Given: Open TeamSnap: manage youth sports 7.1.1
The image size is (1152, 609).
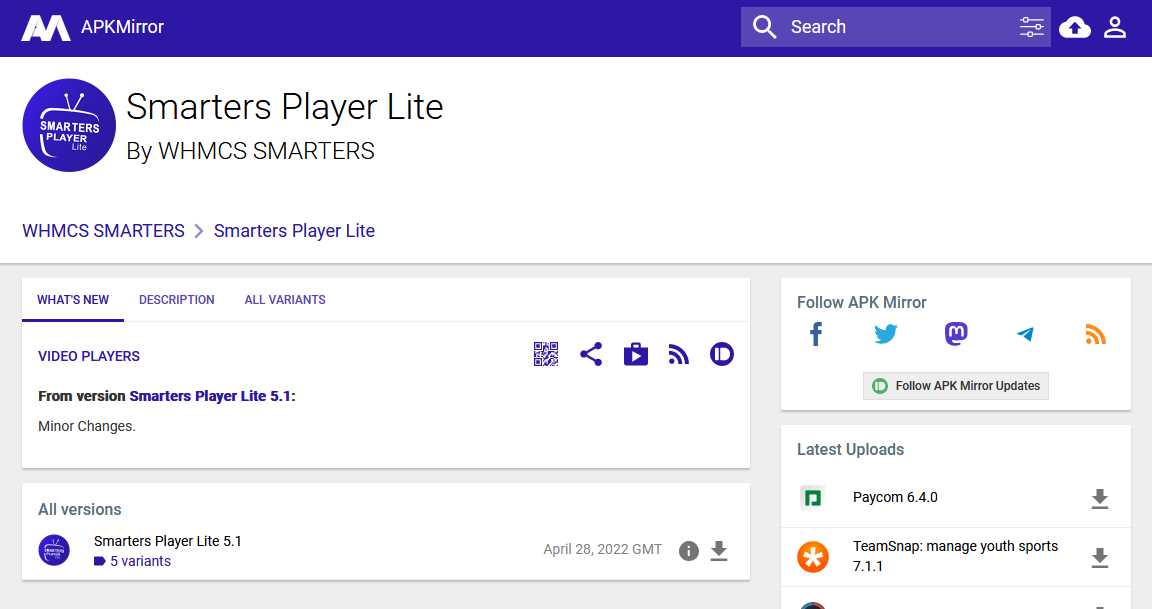Looking at the screenshot, I should pos(955,556).
